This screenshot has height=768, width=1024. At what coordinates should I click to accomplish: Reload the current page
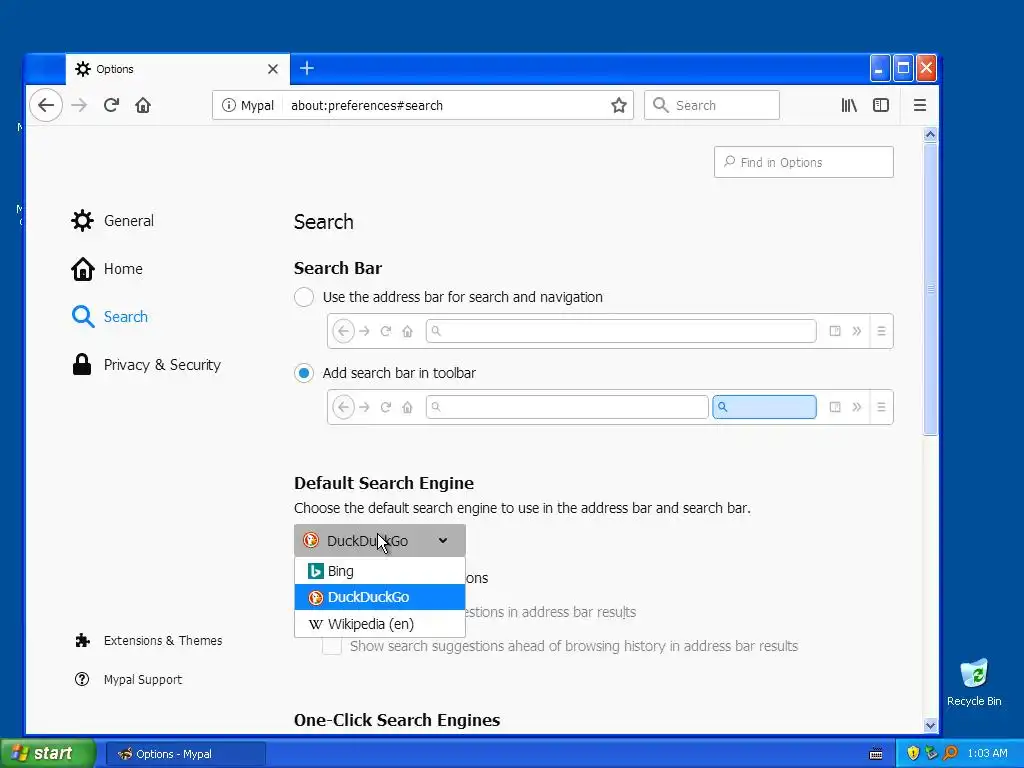(111, 105)
